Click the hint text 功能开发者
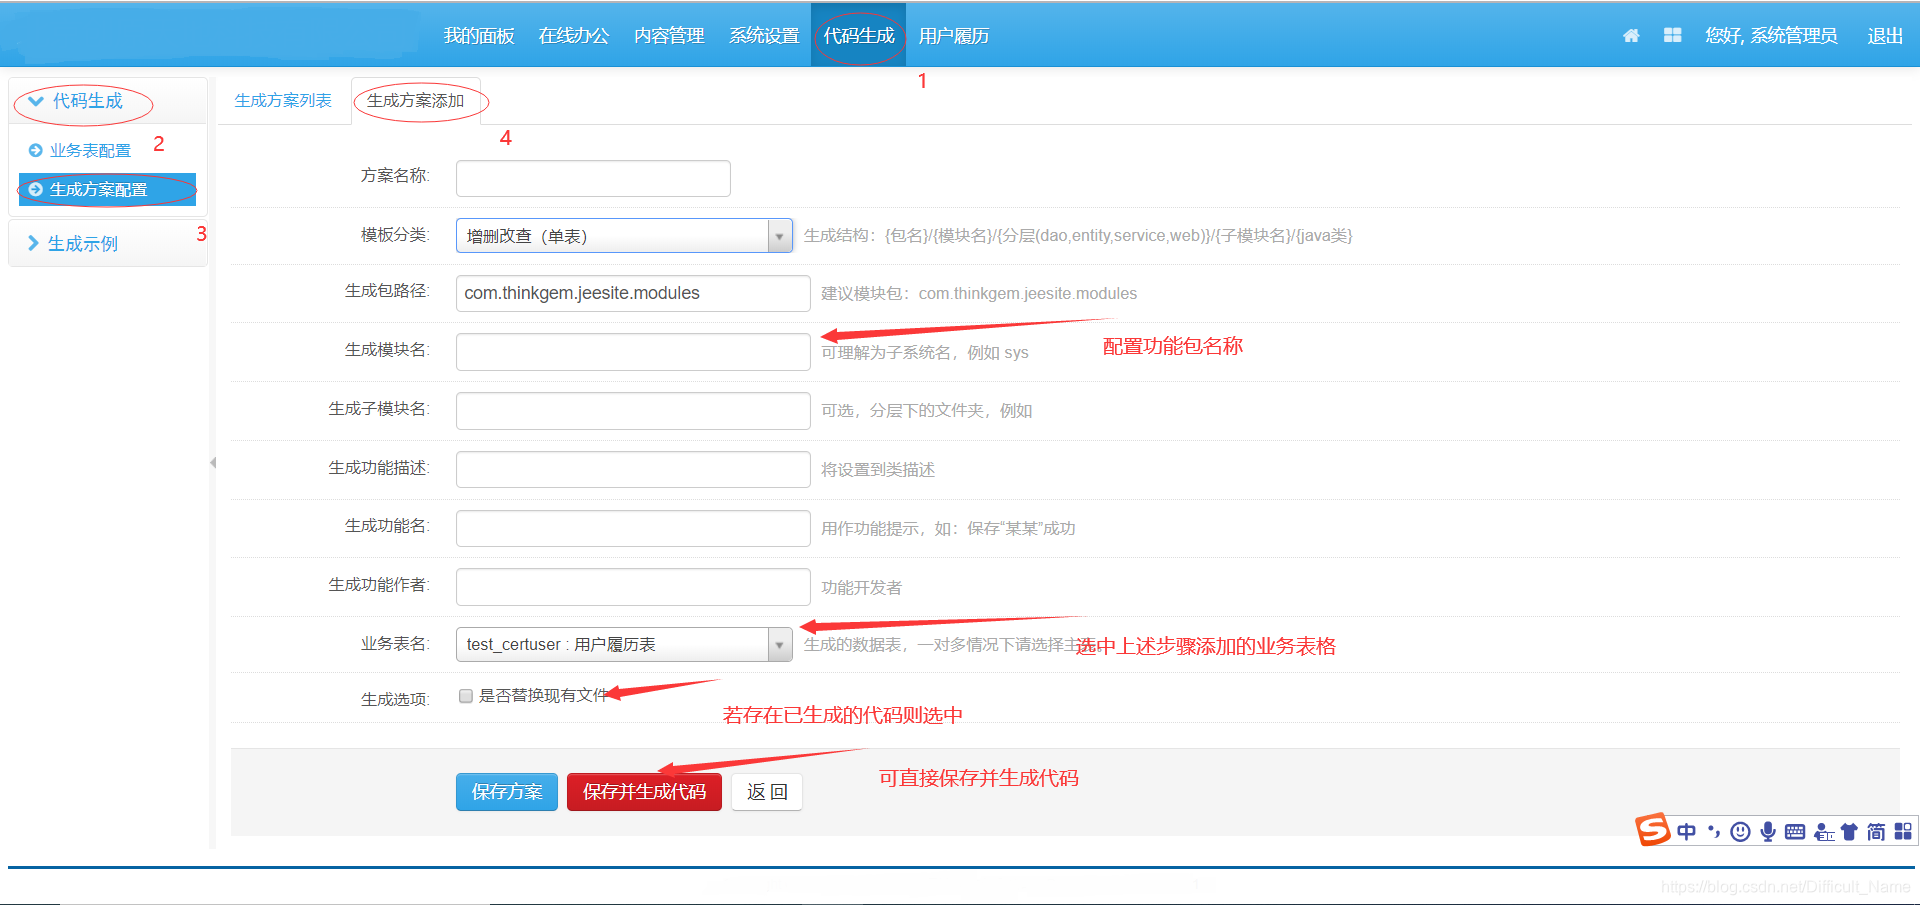 [x=861, y=588]
